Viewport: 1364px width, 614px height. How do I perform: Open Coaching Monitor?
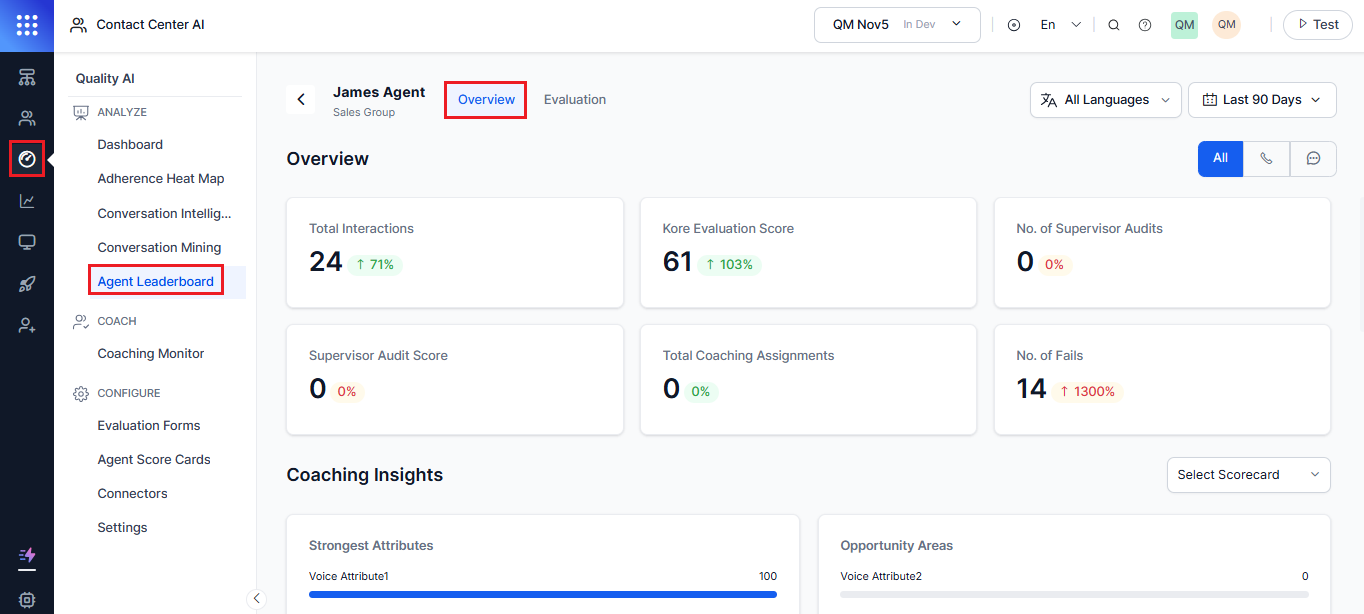pos(151,354)
